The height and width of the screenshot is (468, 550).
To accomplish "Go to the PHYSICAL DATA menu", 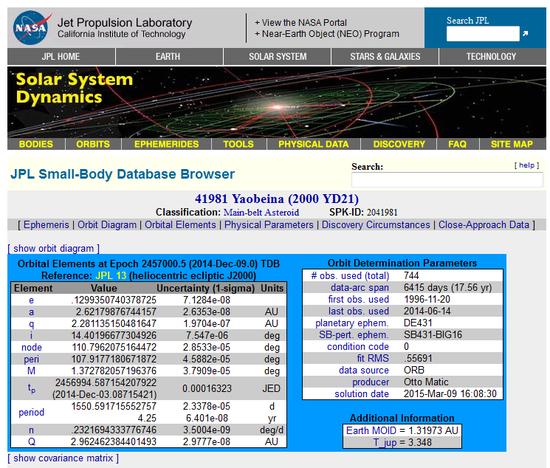I will [x=313, y=144].
